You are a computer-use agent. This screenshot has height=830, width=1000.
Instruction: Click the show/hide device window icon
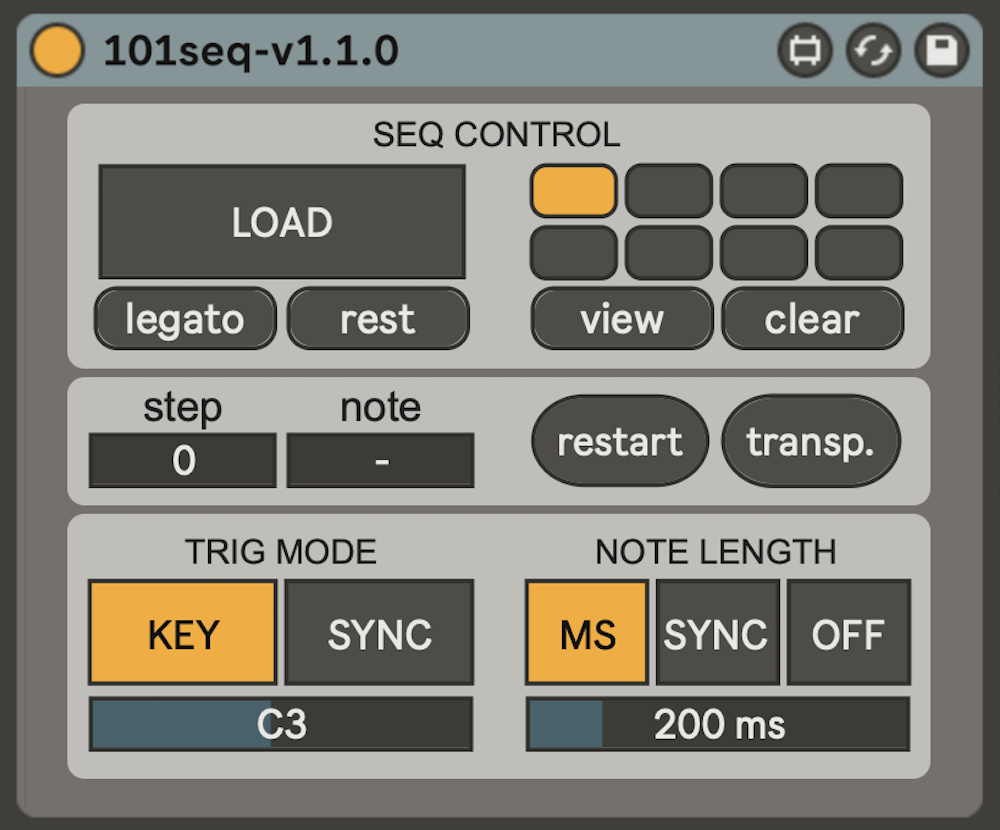(805, 51)
